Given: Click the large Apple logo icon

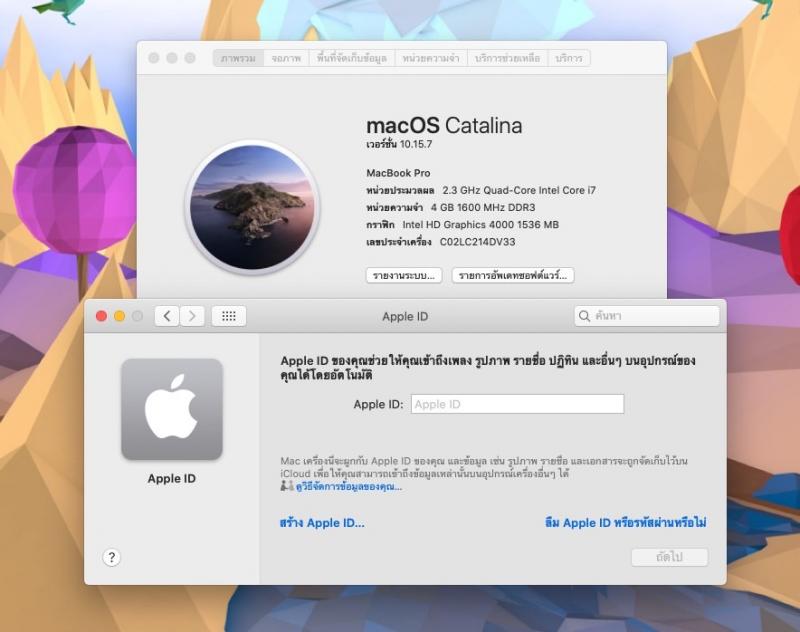Looking at the screenshot, I should pyautogui.click(x=172, y=409).
